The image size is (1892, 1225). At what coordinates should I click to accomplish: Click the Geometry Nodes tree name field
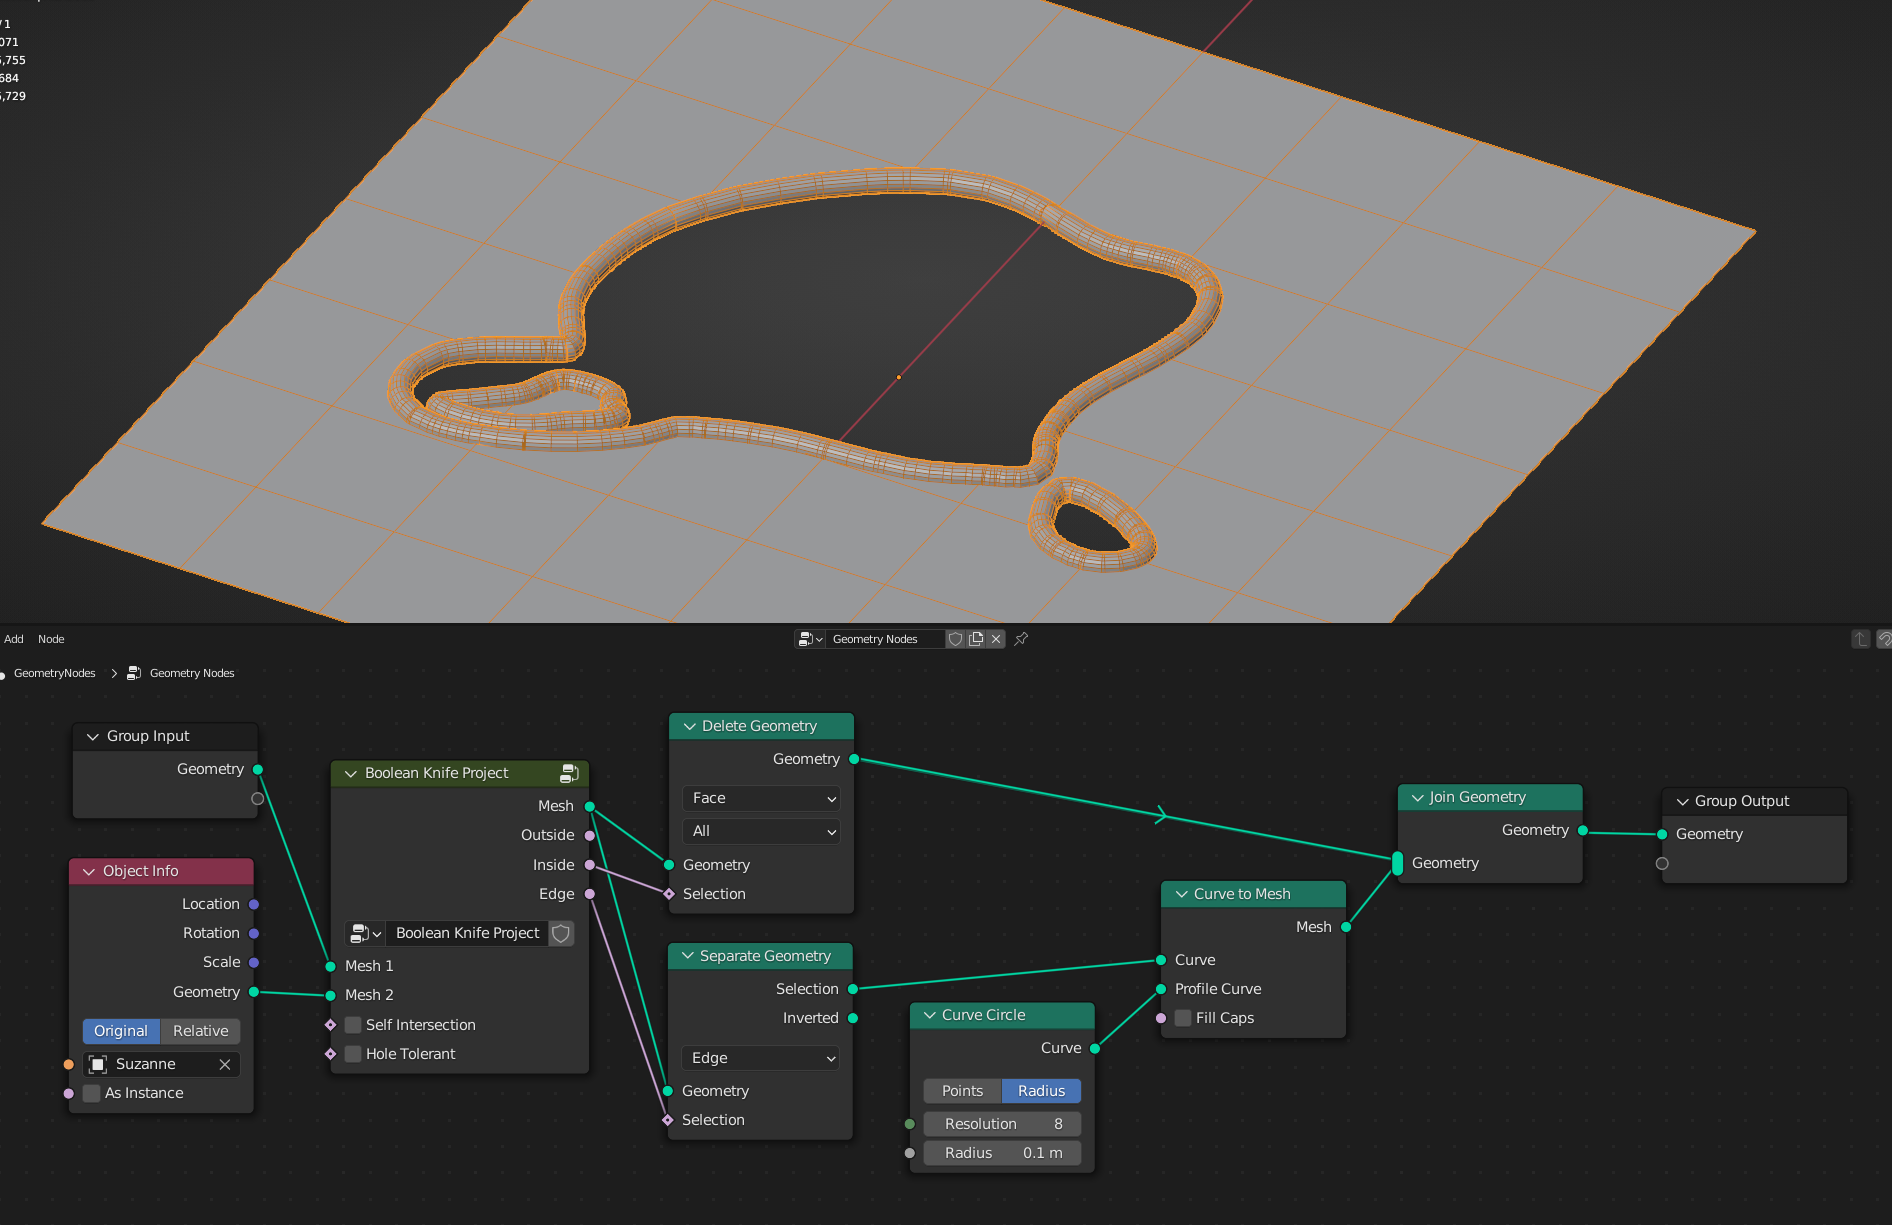pos(885,639)
